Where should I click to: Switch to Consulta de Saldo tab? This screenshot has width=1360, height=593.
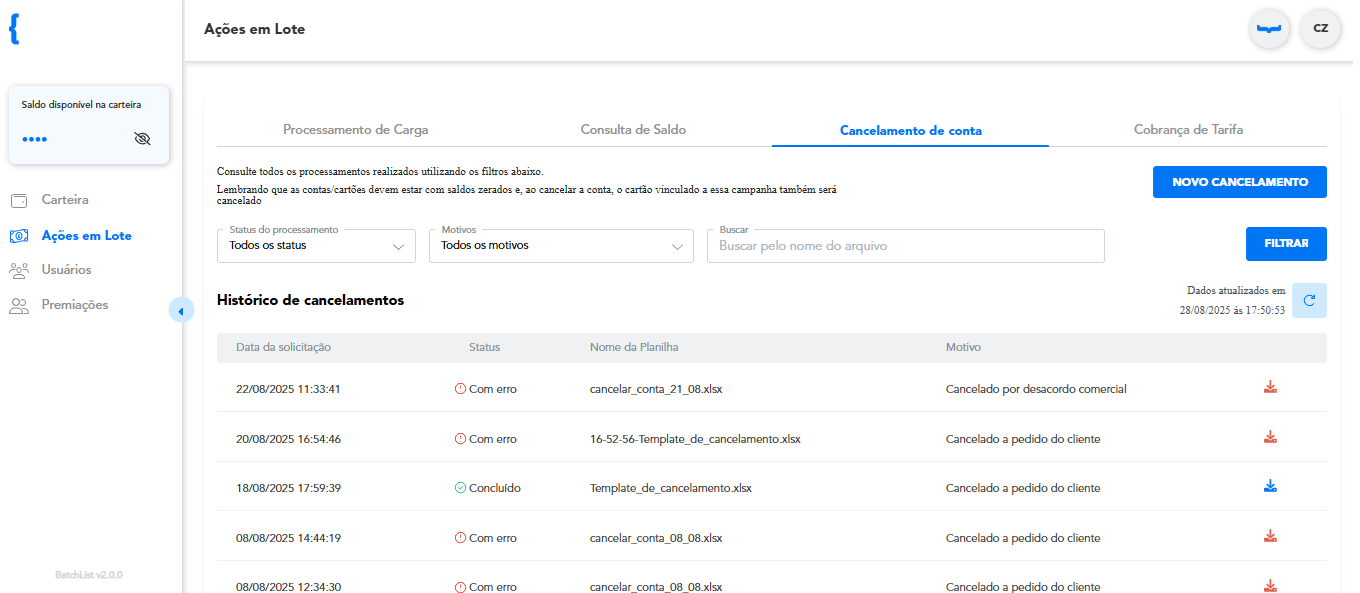pyautogui.click(x=633, y=130)
